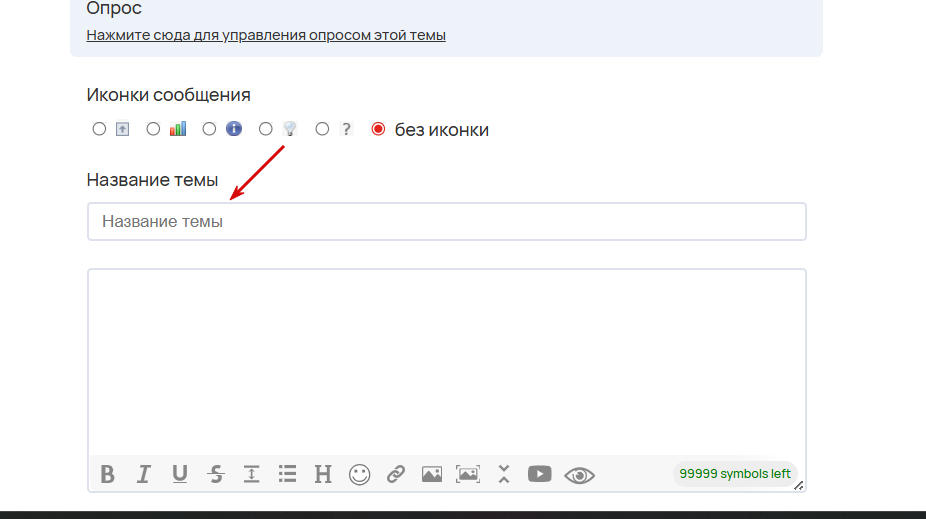The width and height of the screenshot is (926, 519).
Task: Apply strikethrough formatting in editor toolbar
Action: coord(216,474)
